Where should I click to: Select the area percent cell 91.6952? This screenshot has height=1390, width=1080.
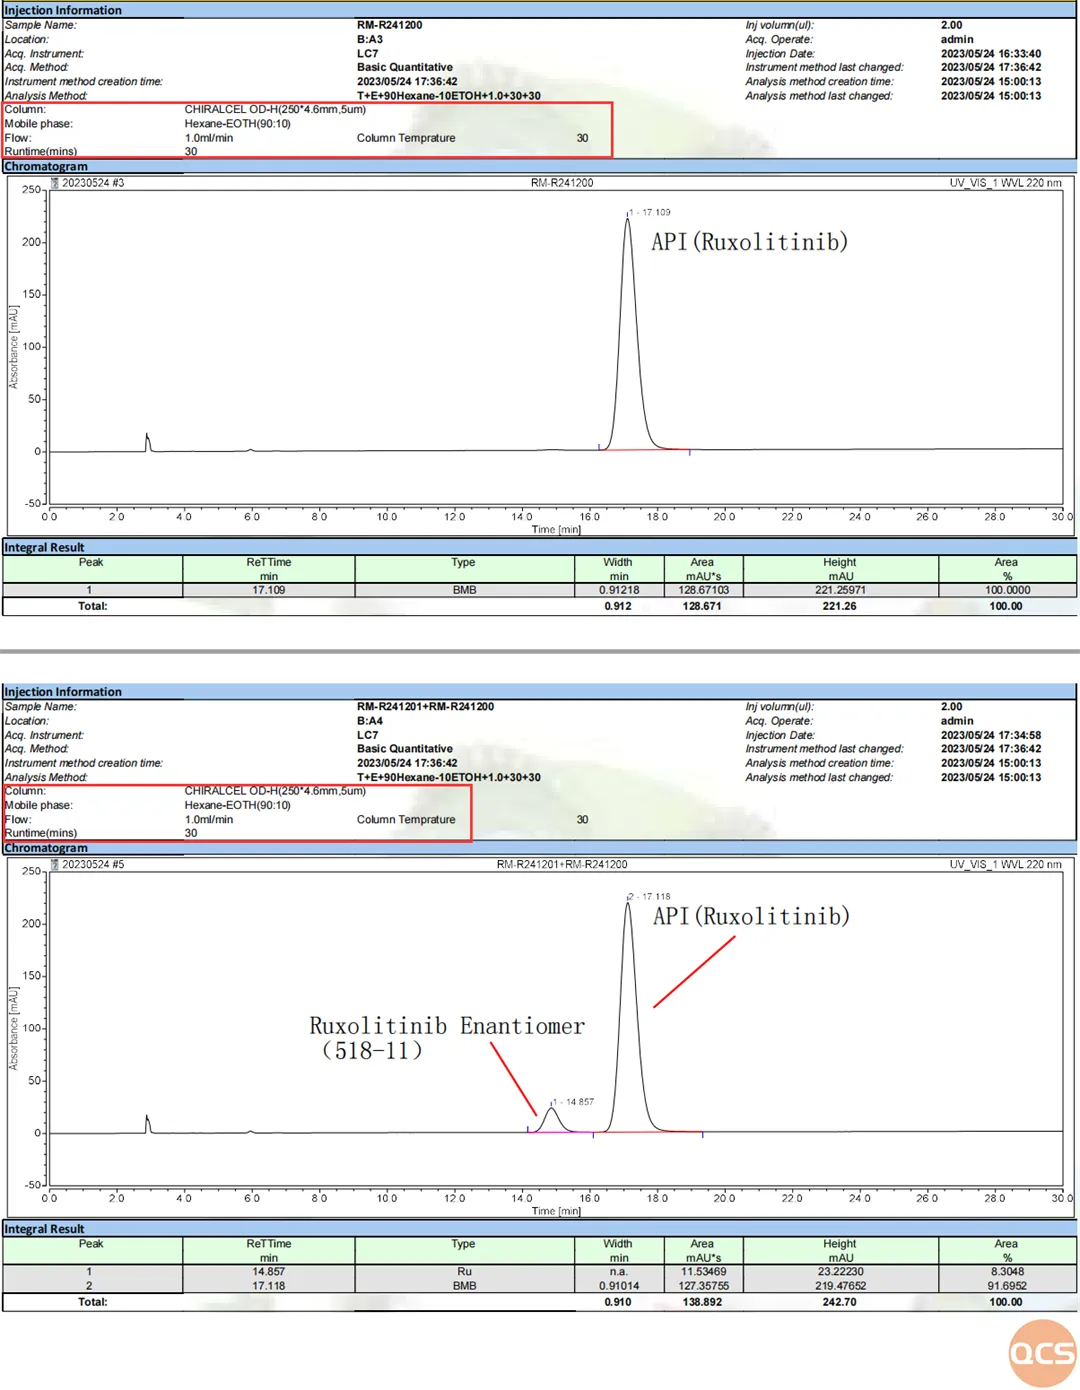tap(1007, 1286)
